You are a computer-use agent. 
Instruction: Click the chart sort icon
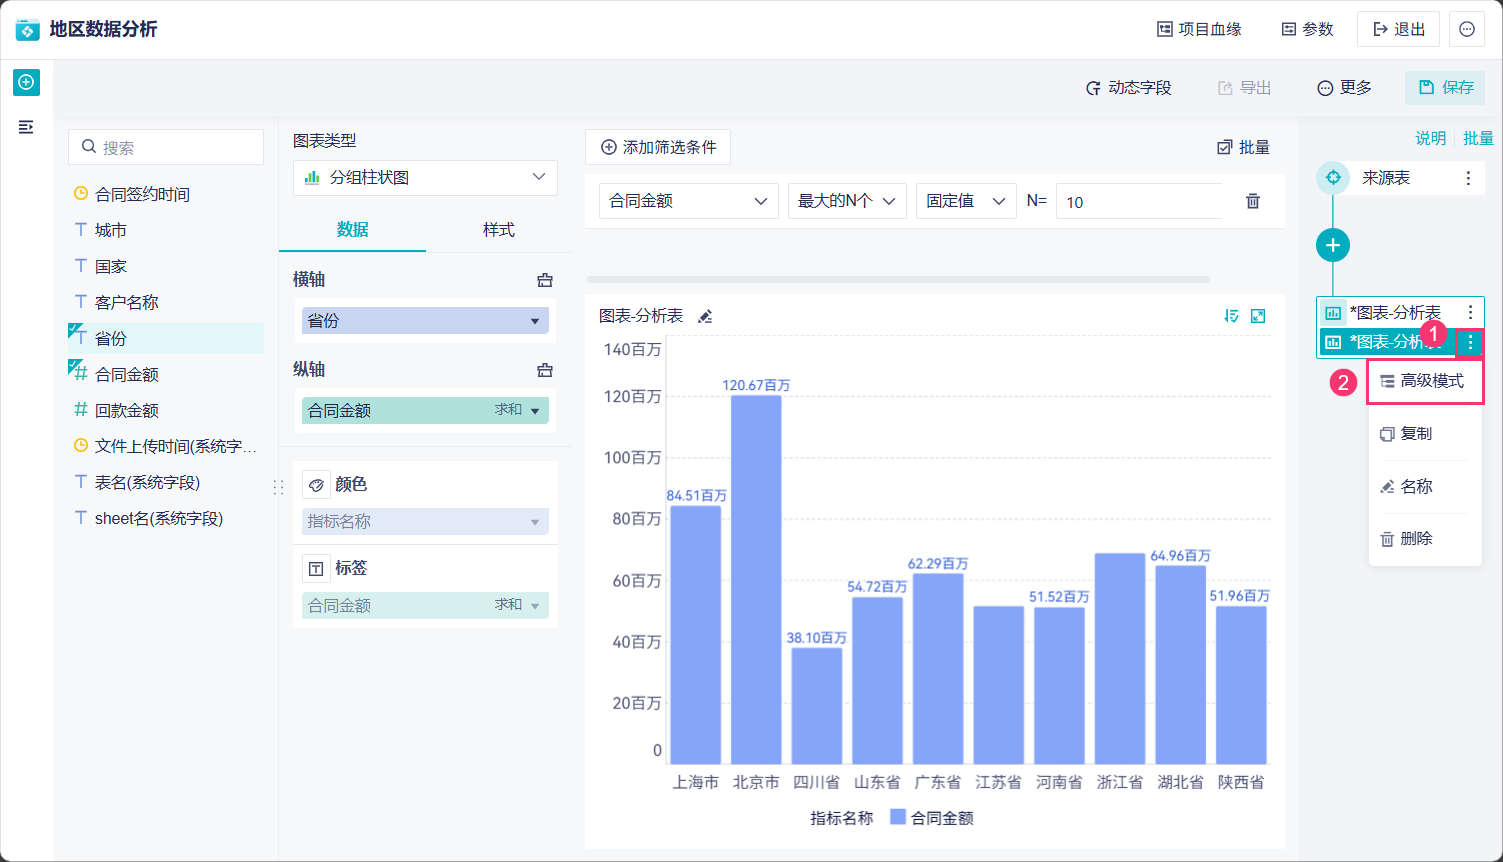[x=1231, y=316]
